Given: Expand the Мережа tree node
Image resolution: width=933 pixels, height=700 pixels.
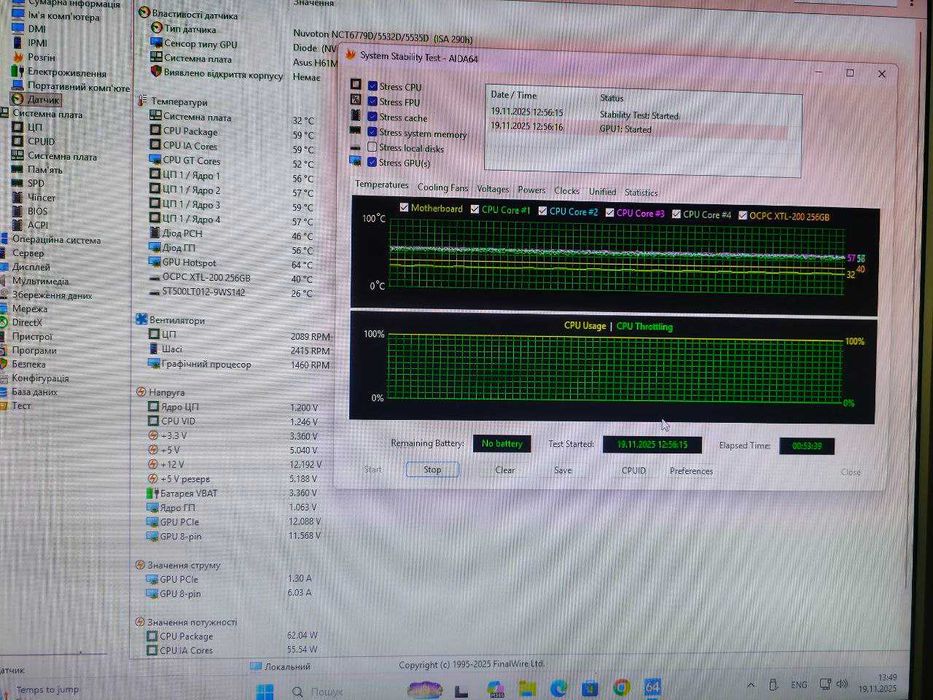Looking at the screenshot, I should (4, 308).
